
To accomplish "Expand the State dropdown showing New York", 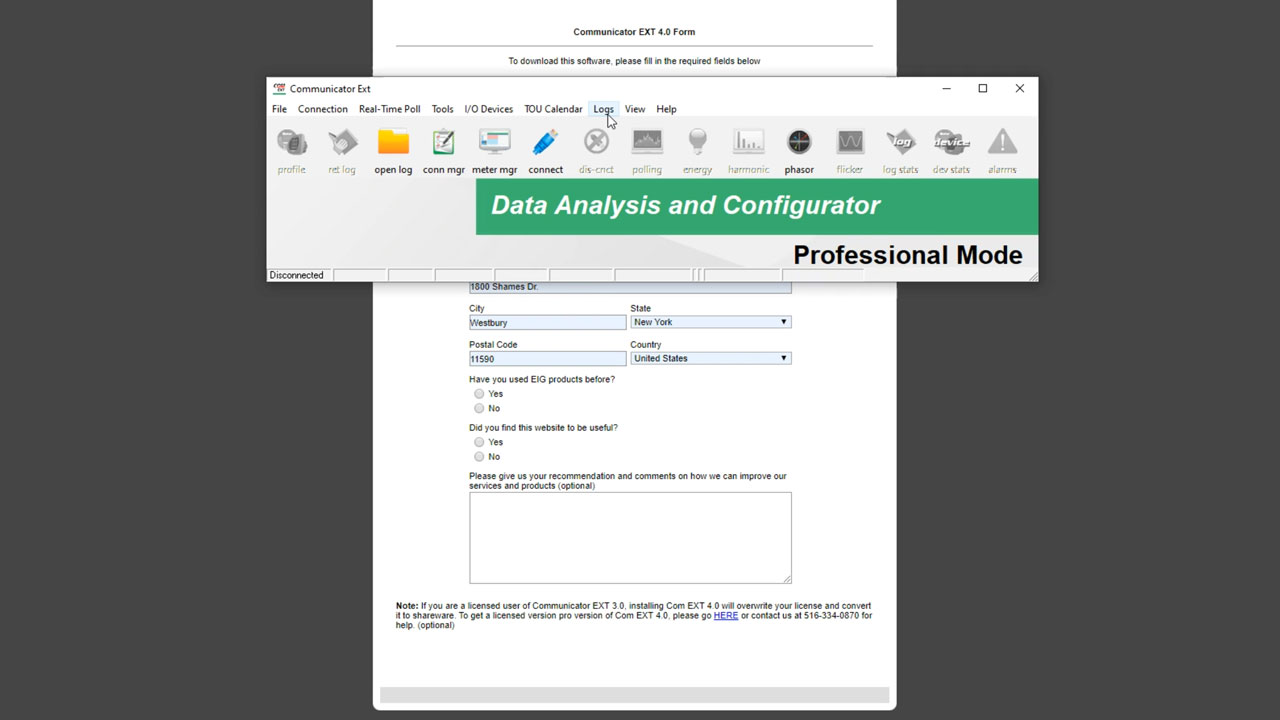I will tap(711, 322).
